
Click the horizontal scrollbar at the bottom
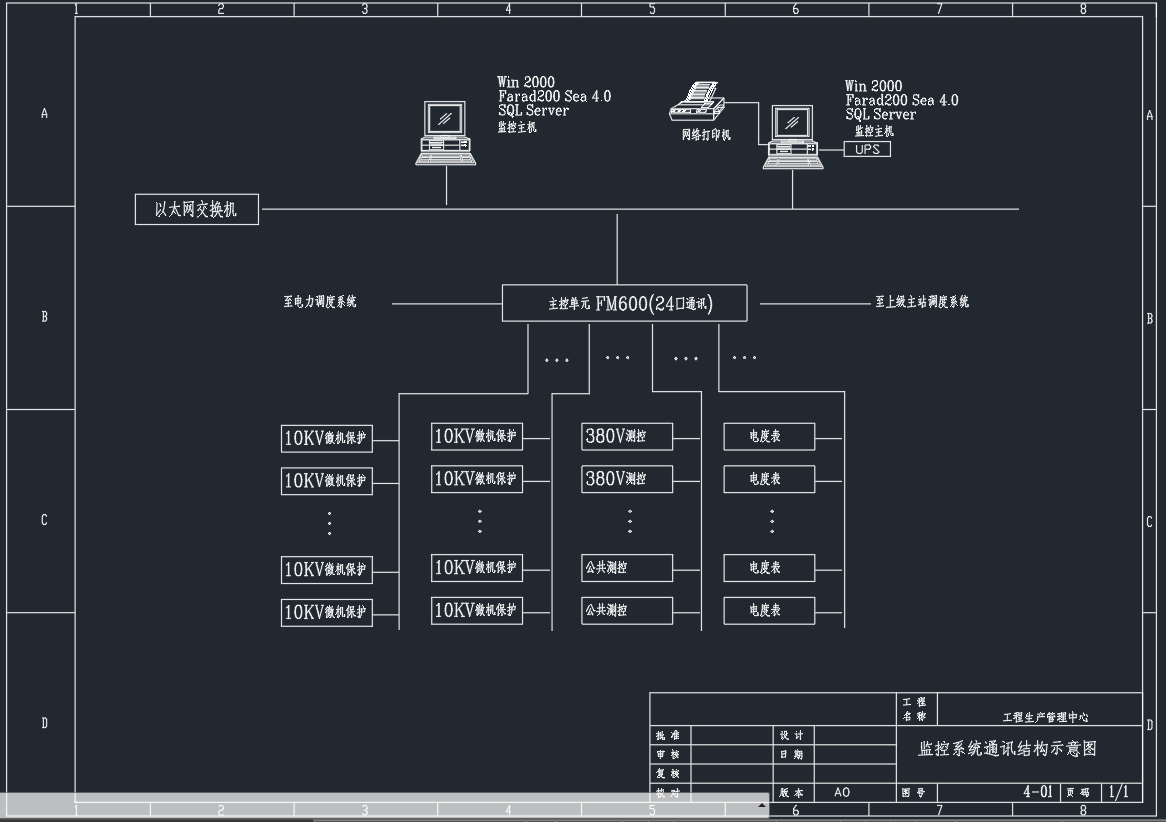(380, 803)
